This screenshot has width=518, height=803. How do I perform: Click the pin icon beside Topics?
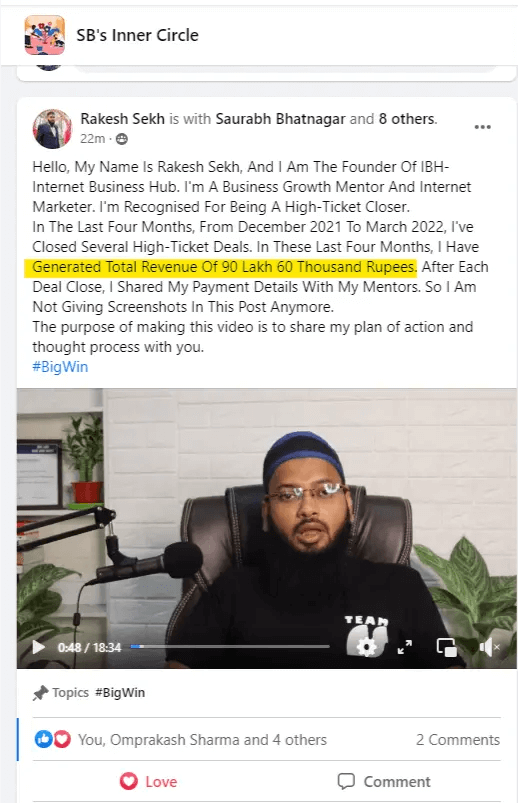pyautogui.click(x=40, y=693)
